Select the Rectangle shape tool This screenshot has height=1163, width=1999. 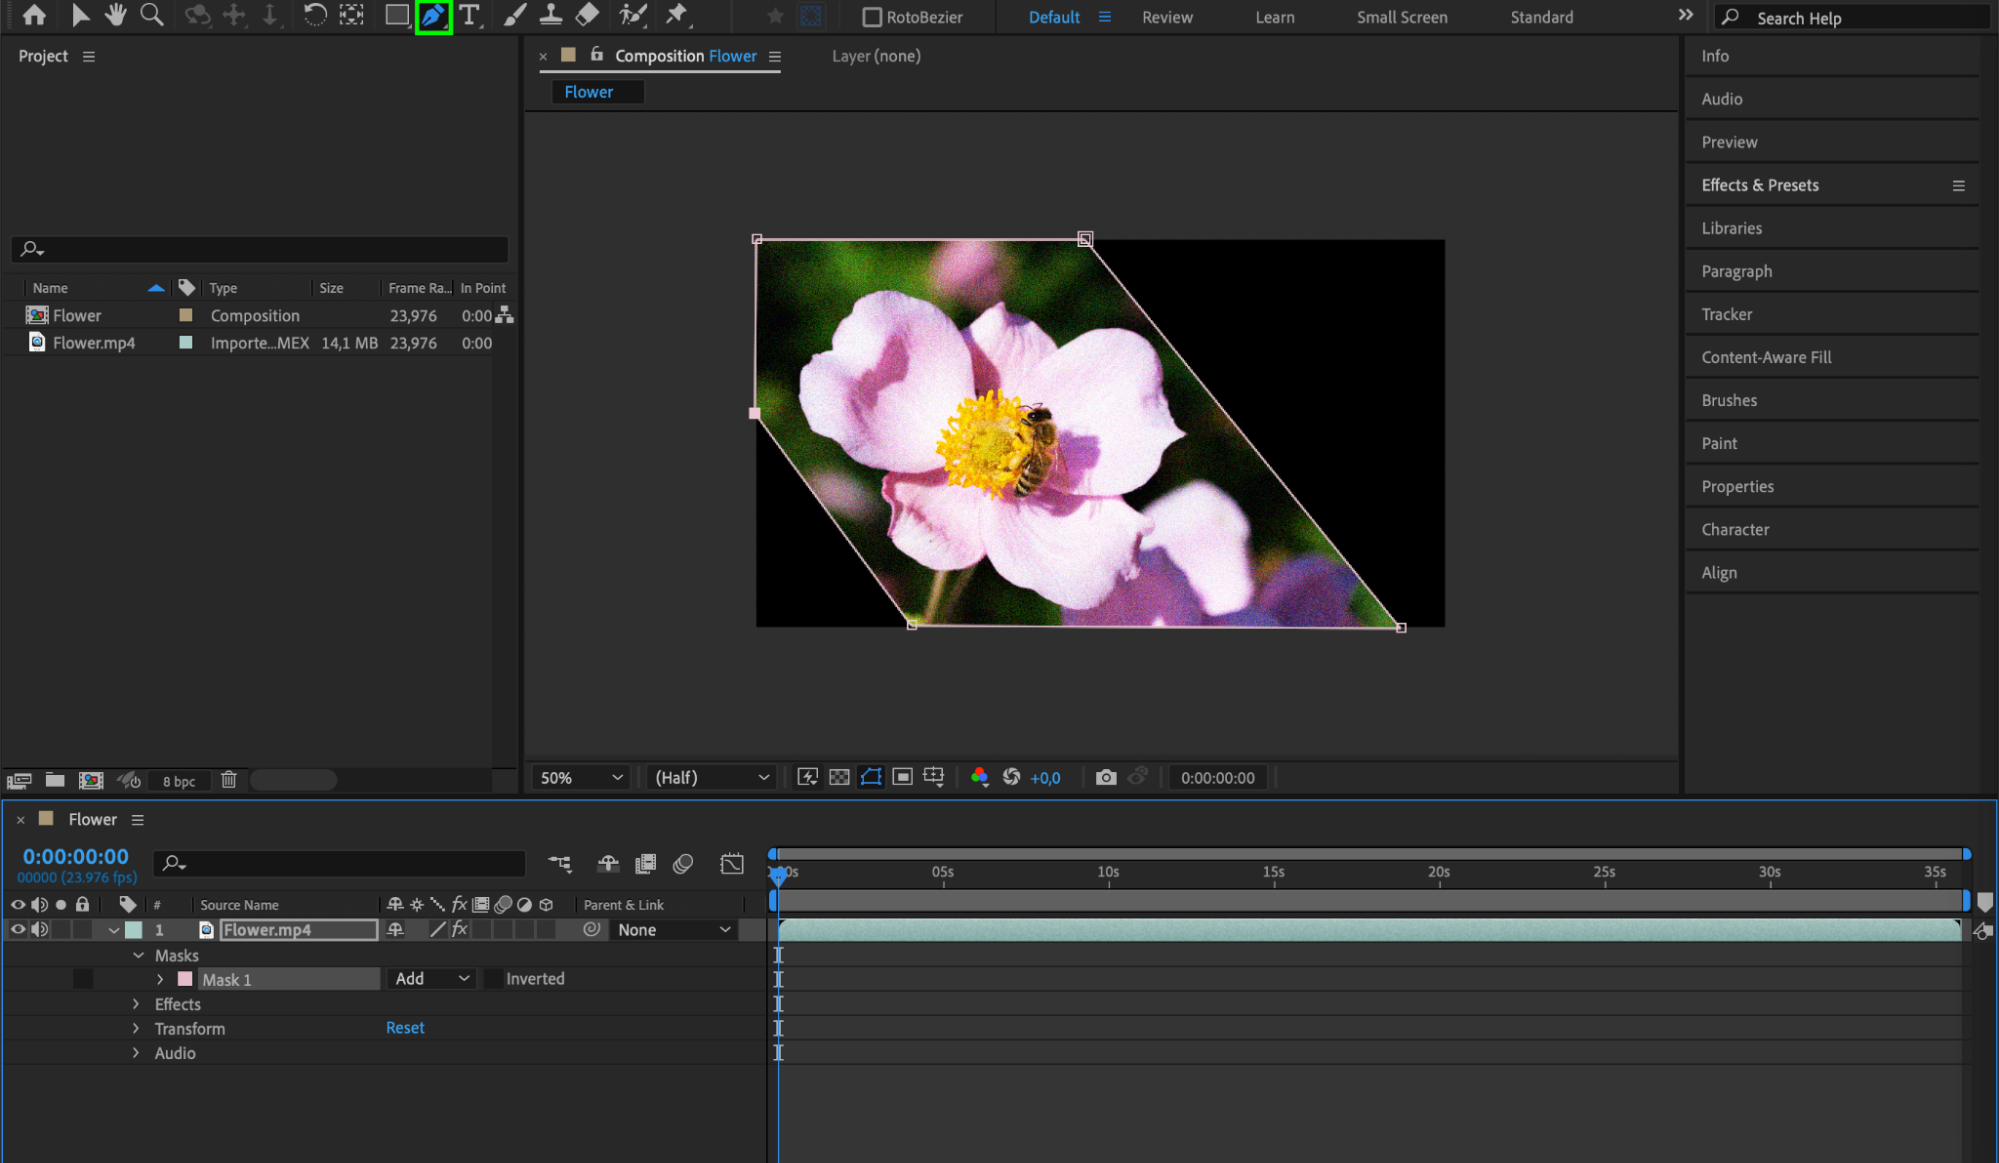coord(396,15)
